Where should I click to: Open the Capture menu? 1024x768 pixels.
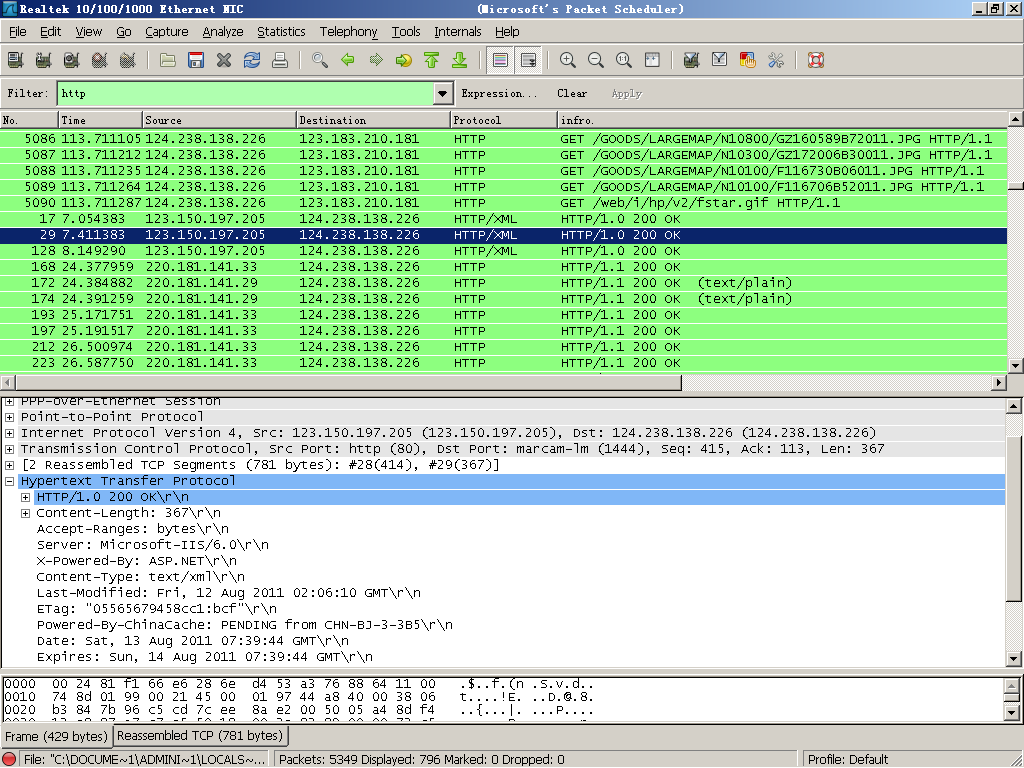[x=167, y=31]
